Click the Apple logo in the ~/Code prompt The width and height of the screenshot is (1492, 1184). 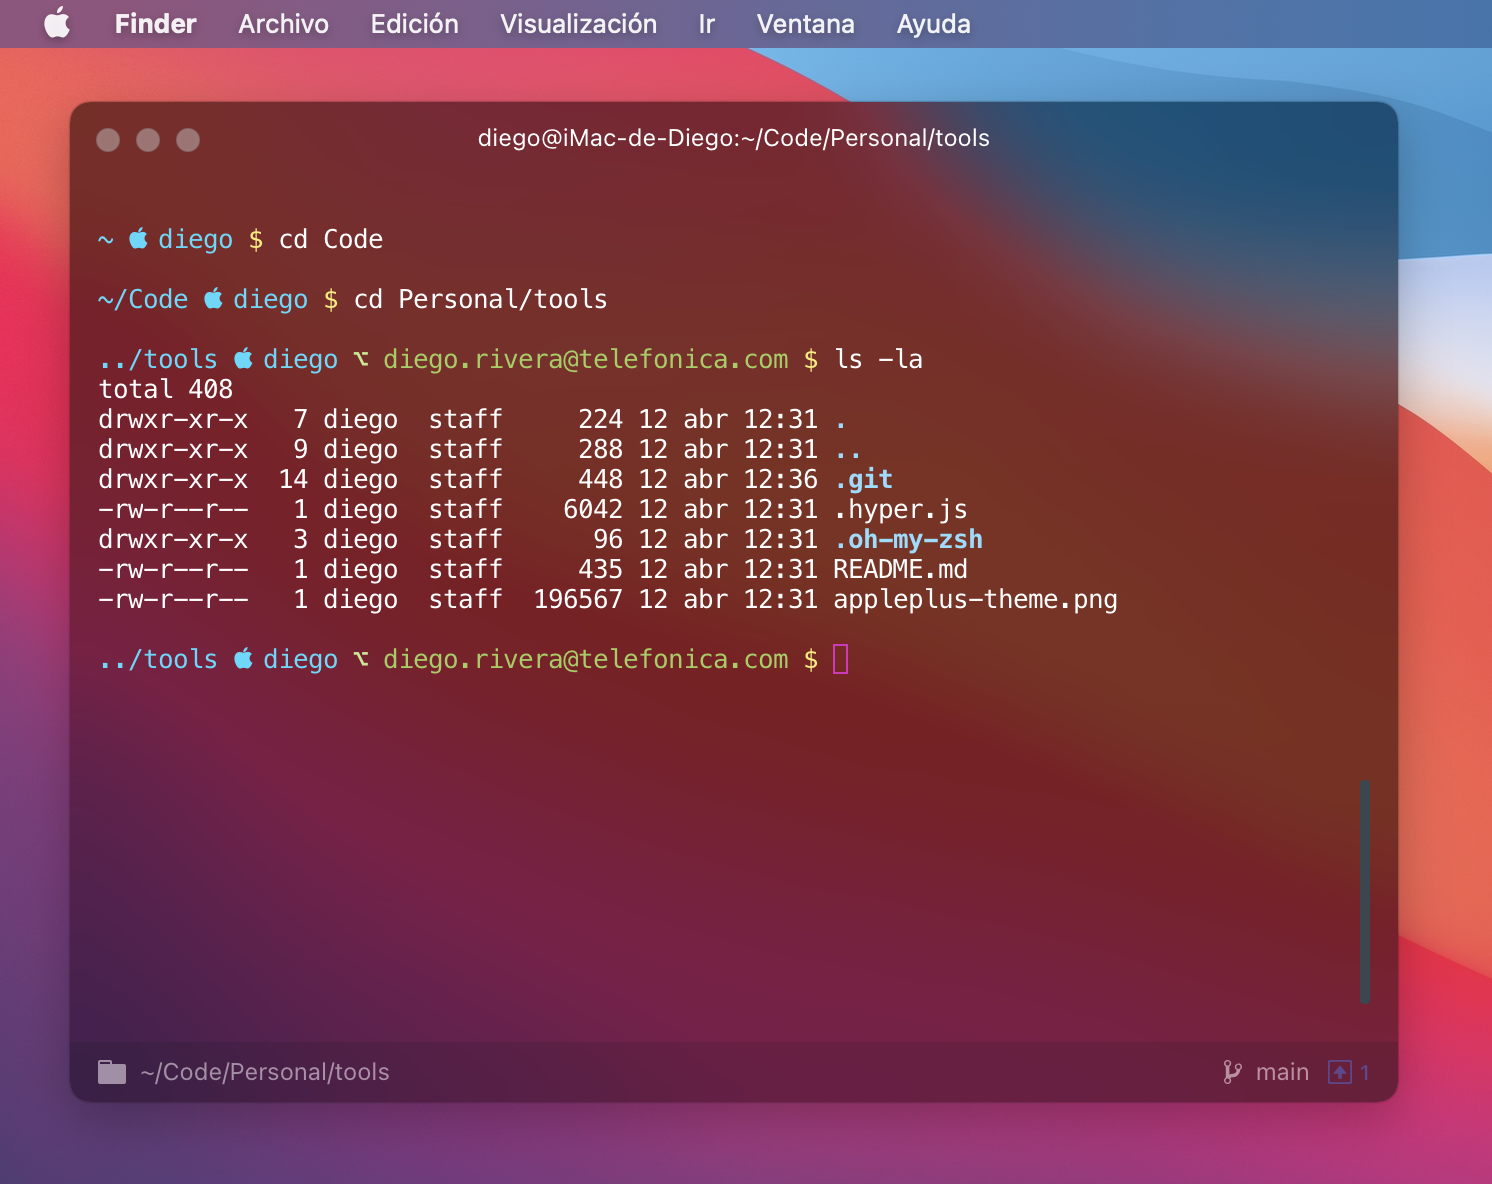213,298
